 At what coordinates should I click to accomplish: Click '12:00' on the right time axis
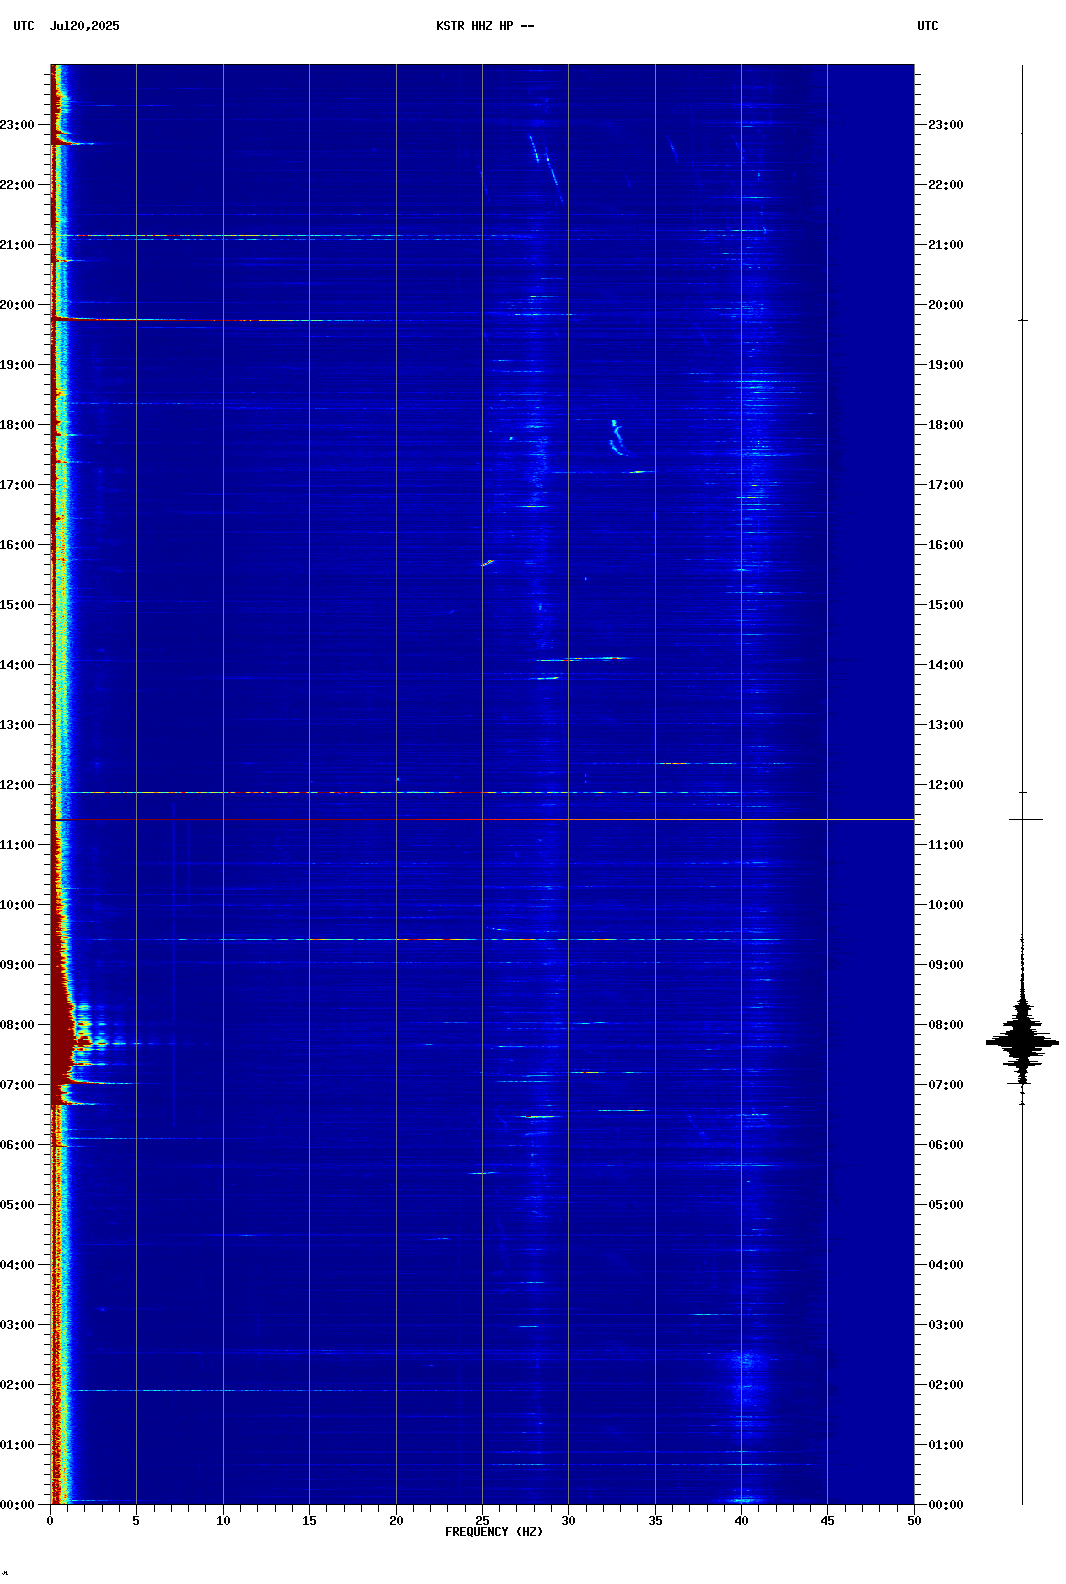click(x=946, y=785)
